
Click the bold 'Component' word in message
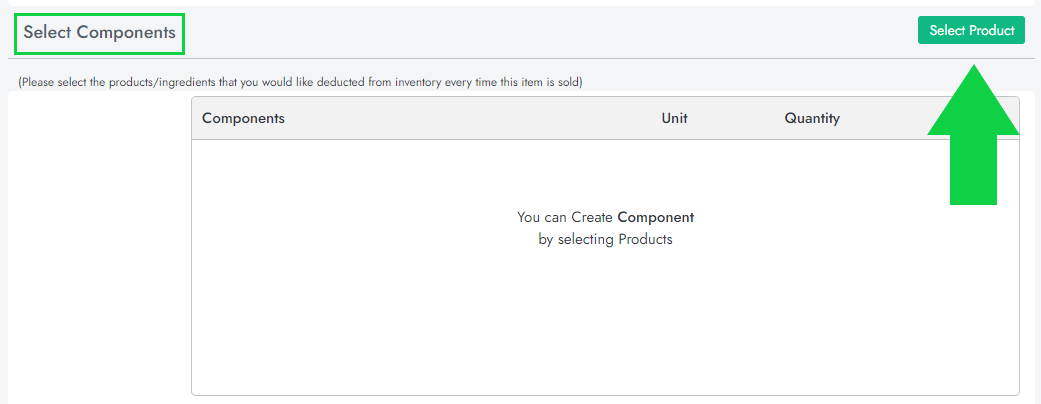tap(656, 216)
